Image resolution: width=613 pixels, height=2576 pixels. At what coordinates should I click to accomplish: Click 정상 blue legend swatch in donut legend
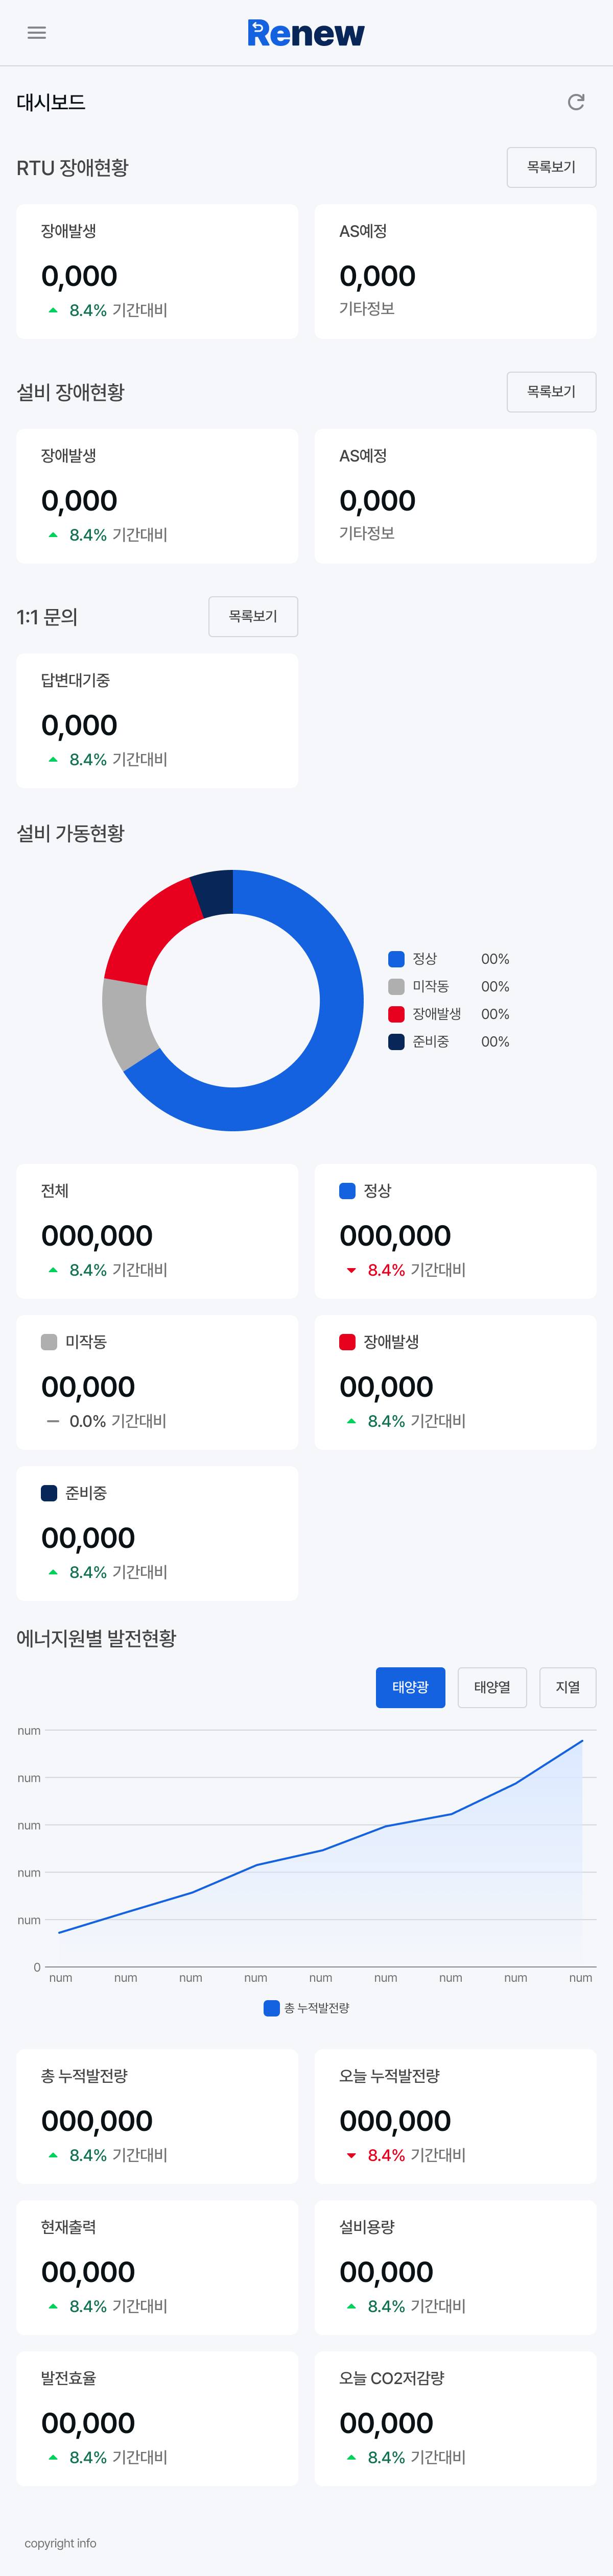pyautogui.click(x=396, y=959)
